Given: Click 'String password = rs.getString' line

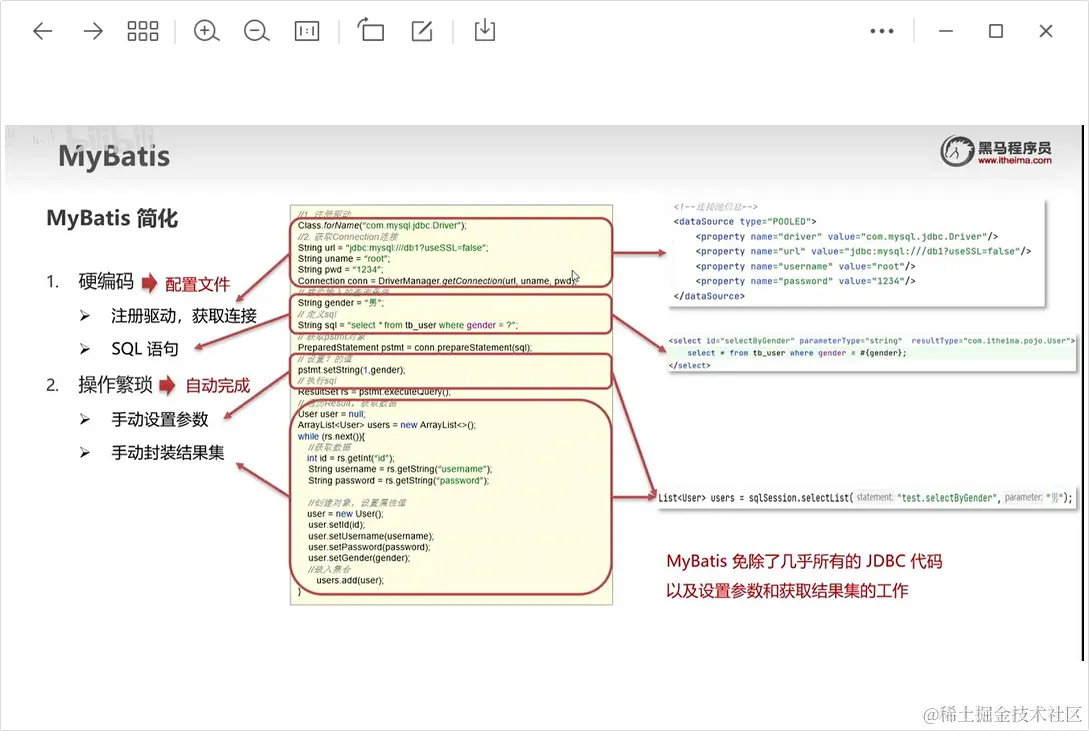Looking at the screenshot, I should 399,480.
